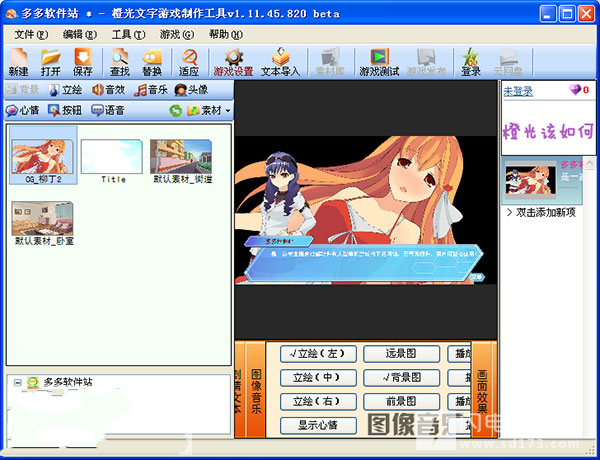Click the 显示心情 button
This screenshot has height=460, width=600.
318,425
